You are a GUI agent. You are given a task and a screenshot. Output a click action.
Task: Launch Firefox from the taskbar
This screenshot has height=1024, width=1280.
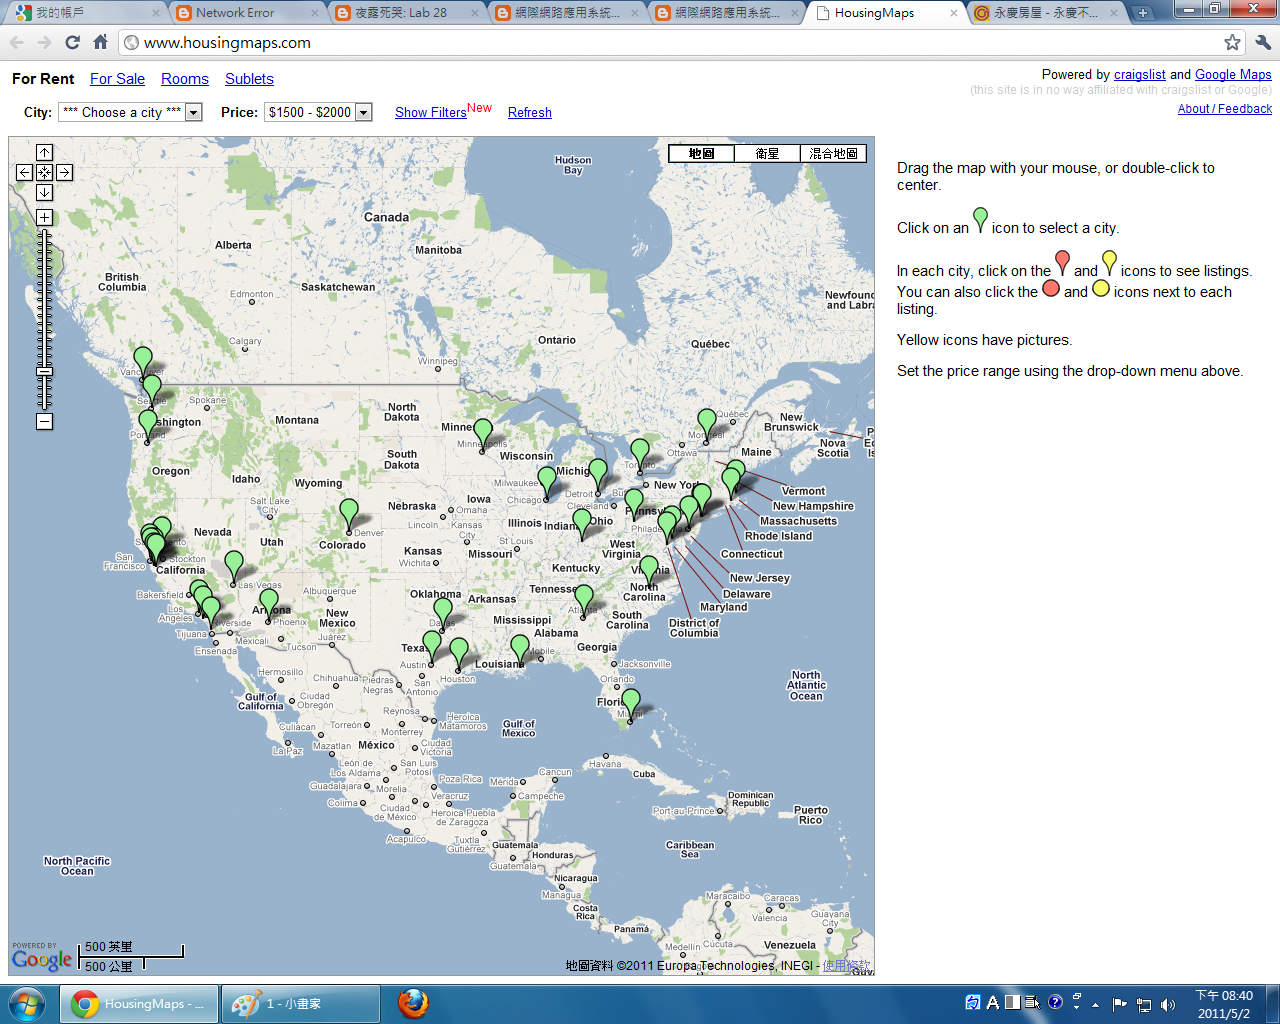pyautogui.click(x=413, y=1003)
